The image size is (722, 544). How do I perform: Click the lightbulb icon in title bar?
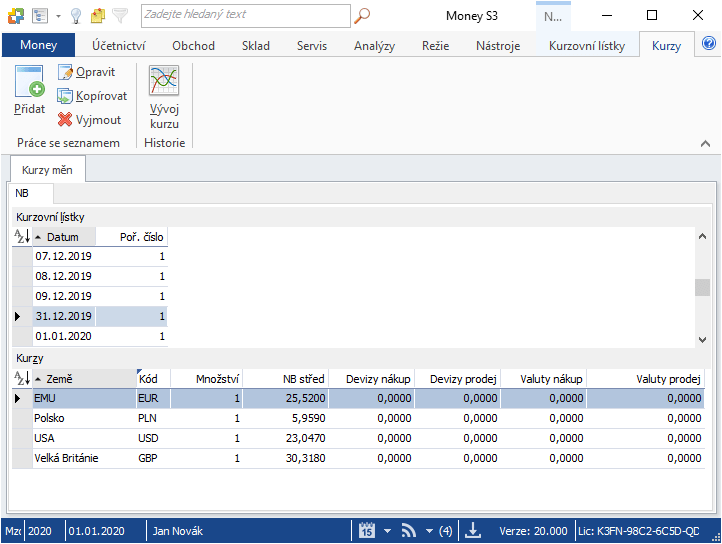tap(75, 16)
